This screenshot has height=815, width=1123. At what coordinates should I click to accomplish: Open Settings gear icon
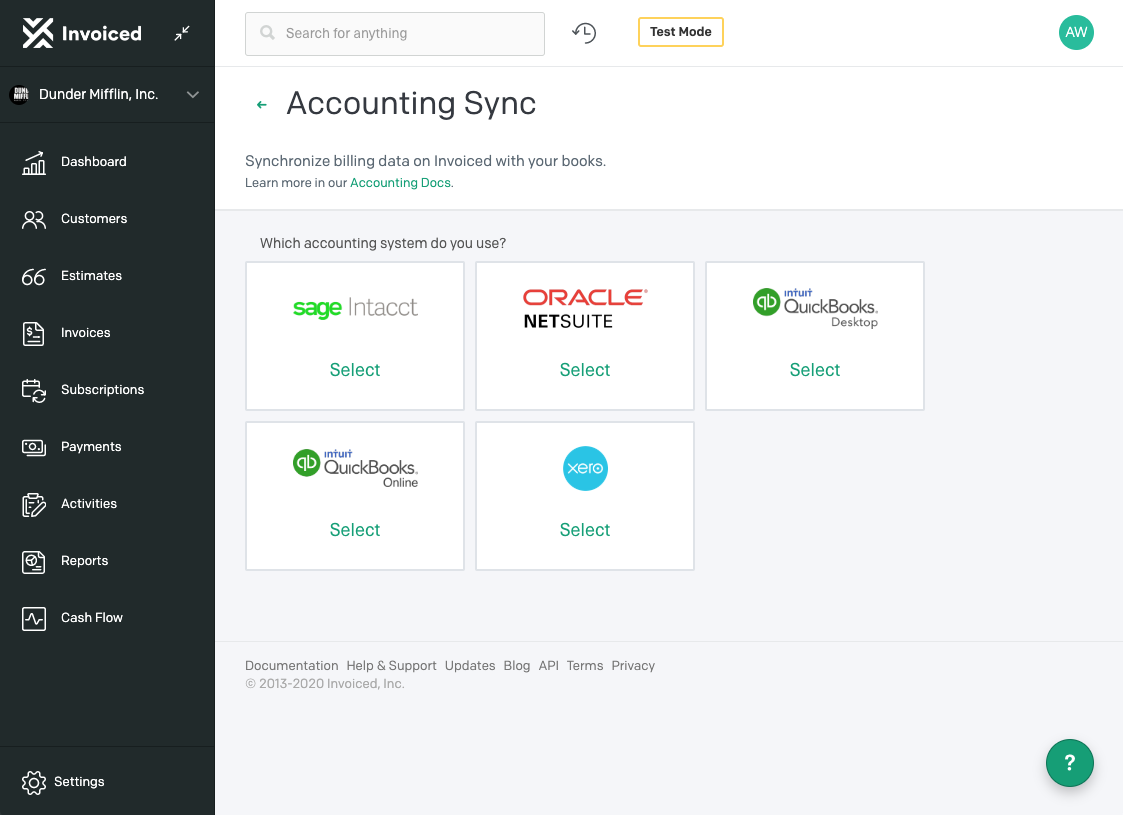coord(34,782)
